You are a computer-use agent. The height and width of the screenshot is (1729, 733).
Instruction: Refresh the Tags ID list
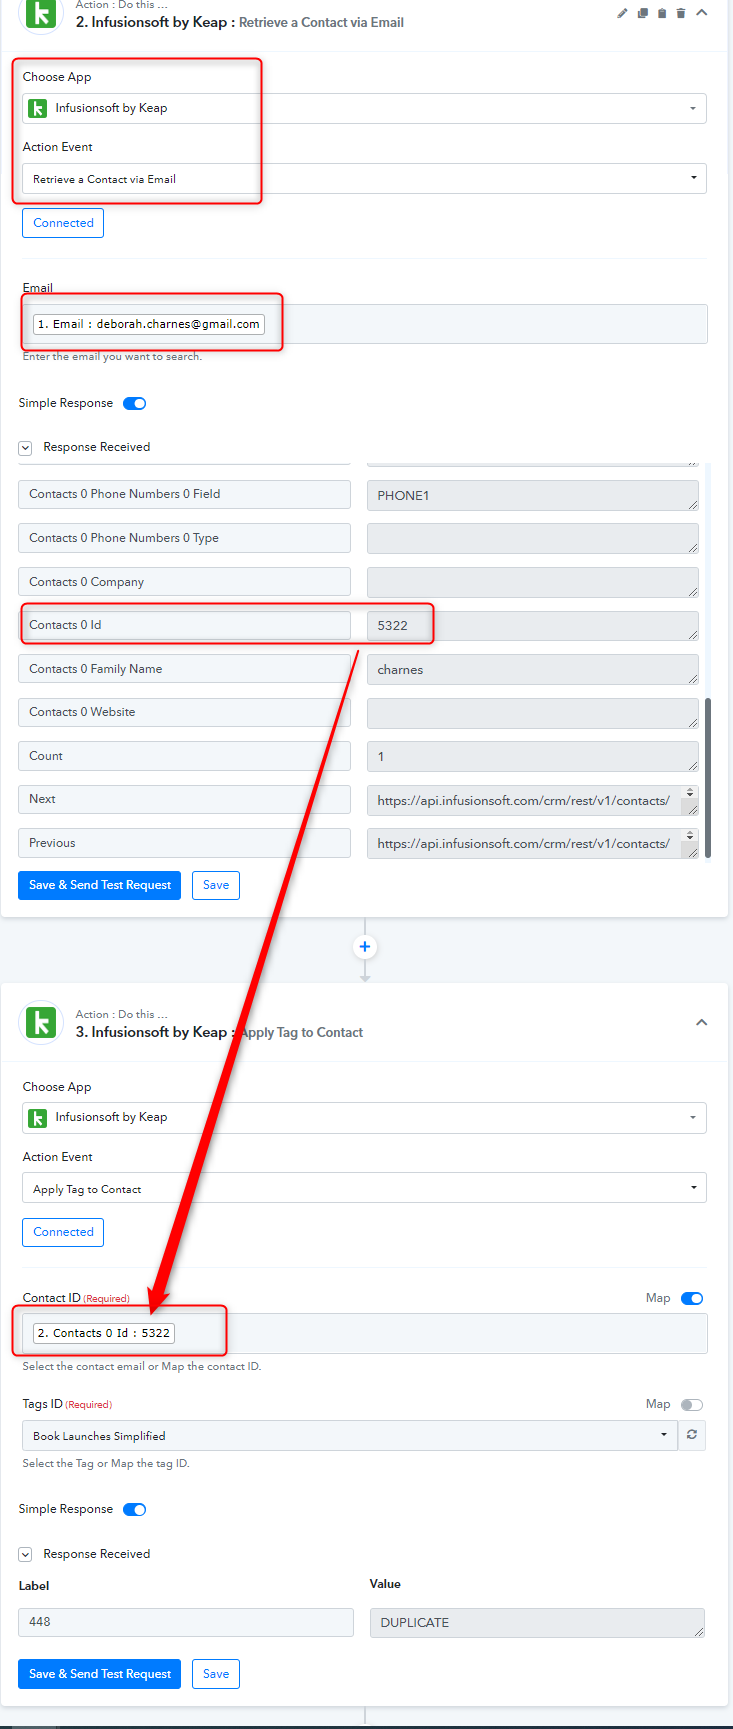tap(692, 1435)
